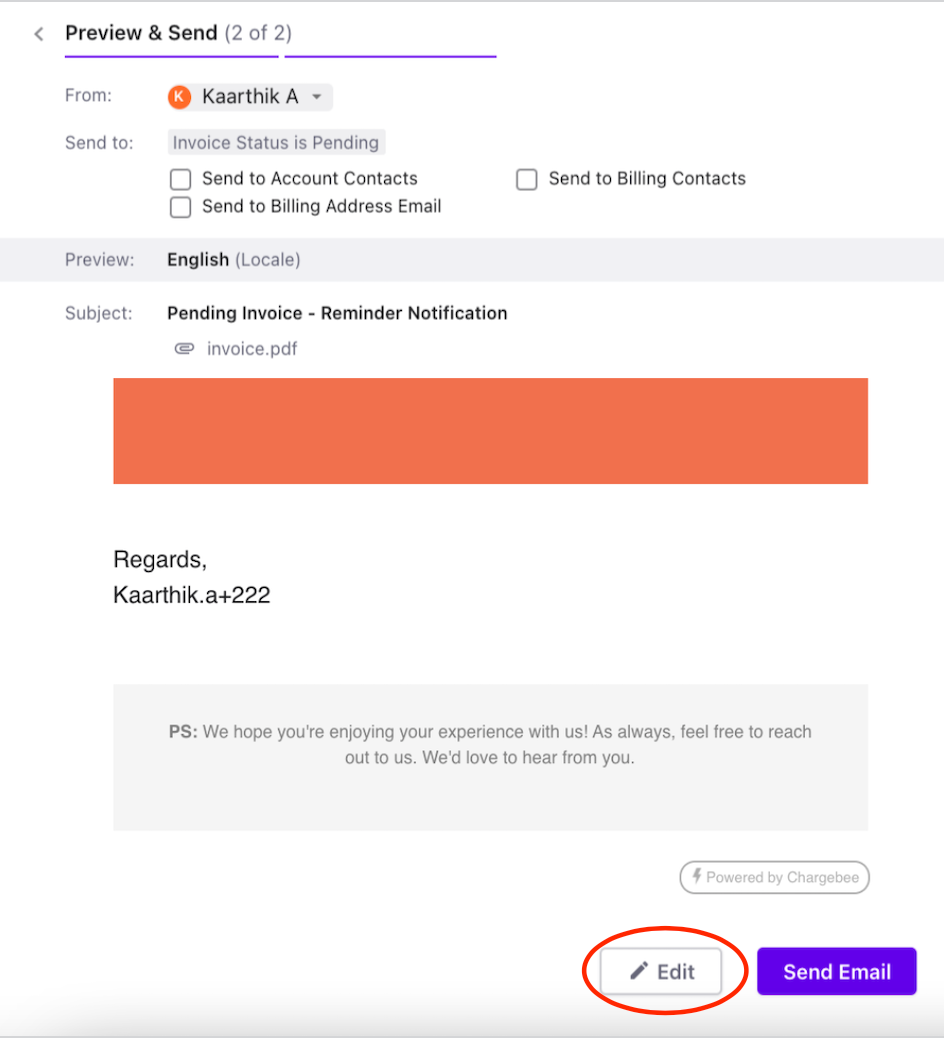944x1038 pixels.
Task: Select the second step progress bar
Action: point(390,56)
